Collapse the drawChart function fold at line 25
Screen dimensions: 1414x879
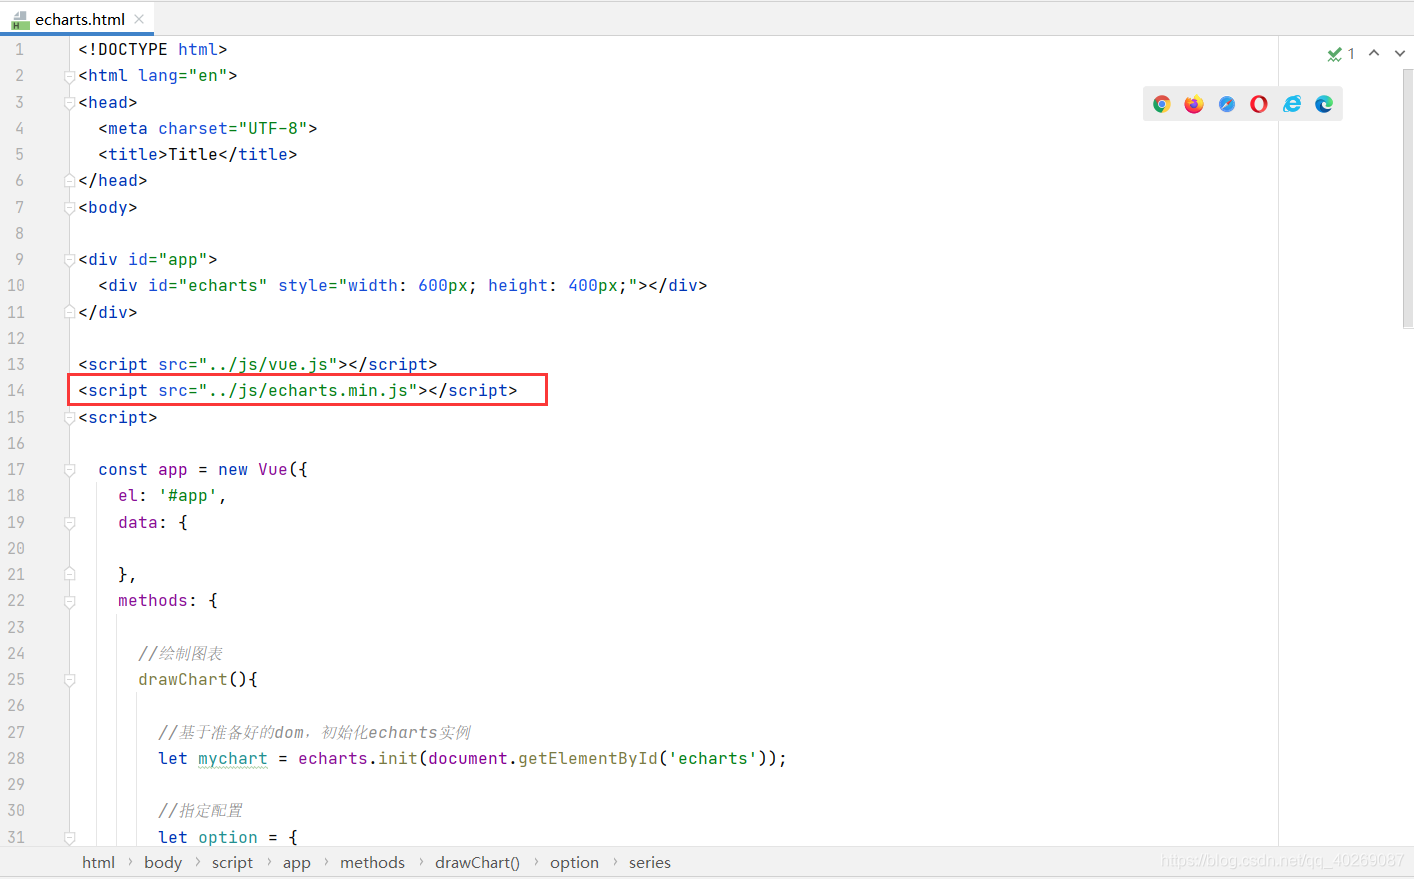pos(69,680)
